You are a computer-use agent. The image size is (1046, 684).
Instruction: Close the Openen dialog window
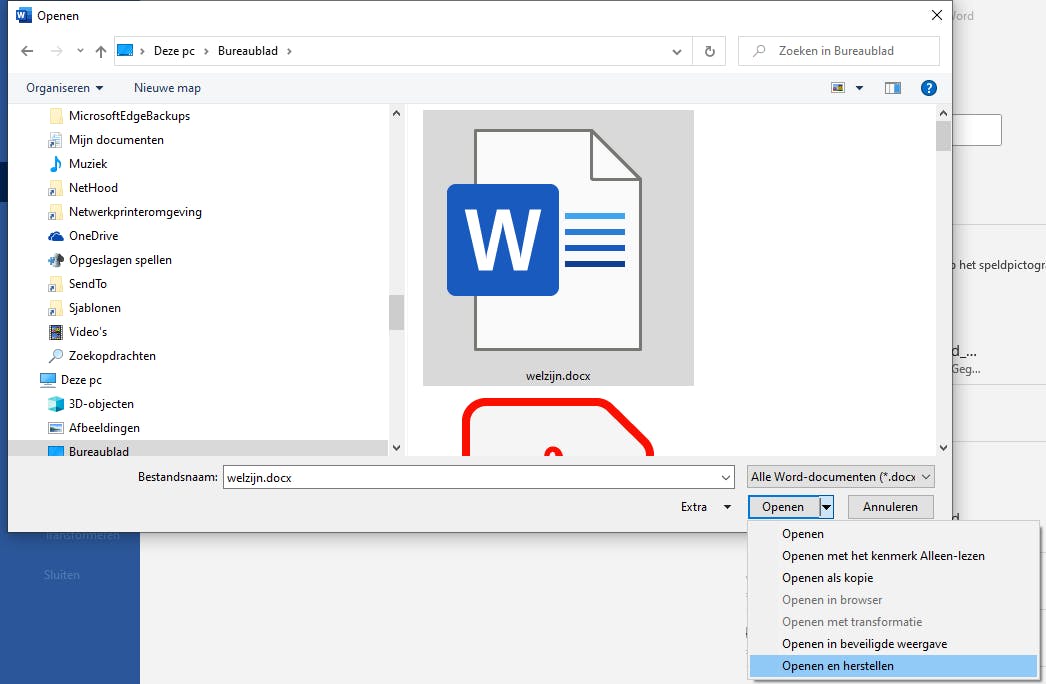937,15
